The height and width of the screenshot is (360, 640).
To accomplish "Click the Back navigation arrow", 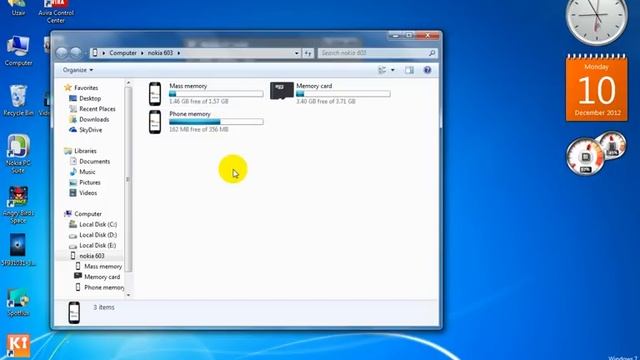I will click(x=62, y=53).
